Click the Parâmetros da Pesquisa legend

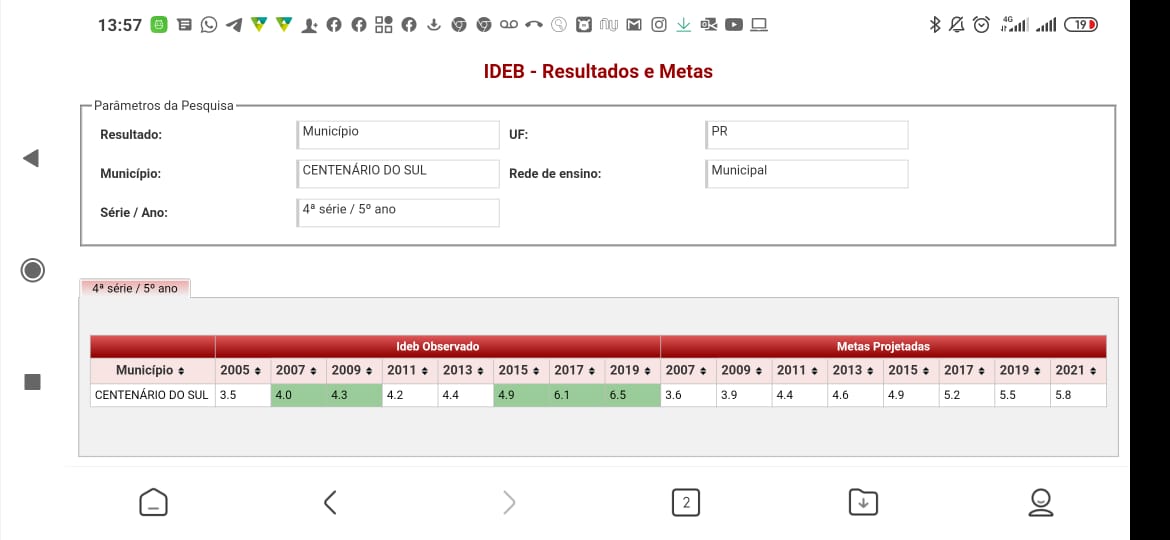163,106
